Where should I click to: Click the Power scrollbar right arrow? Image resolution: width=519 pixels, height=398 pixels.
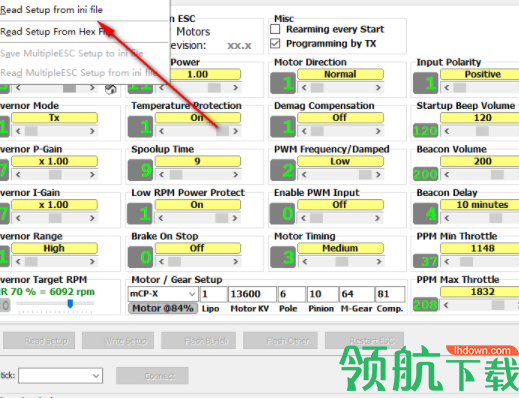point(236,88)
